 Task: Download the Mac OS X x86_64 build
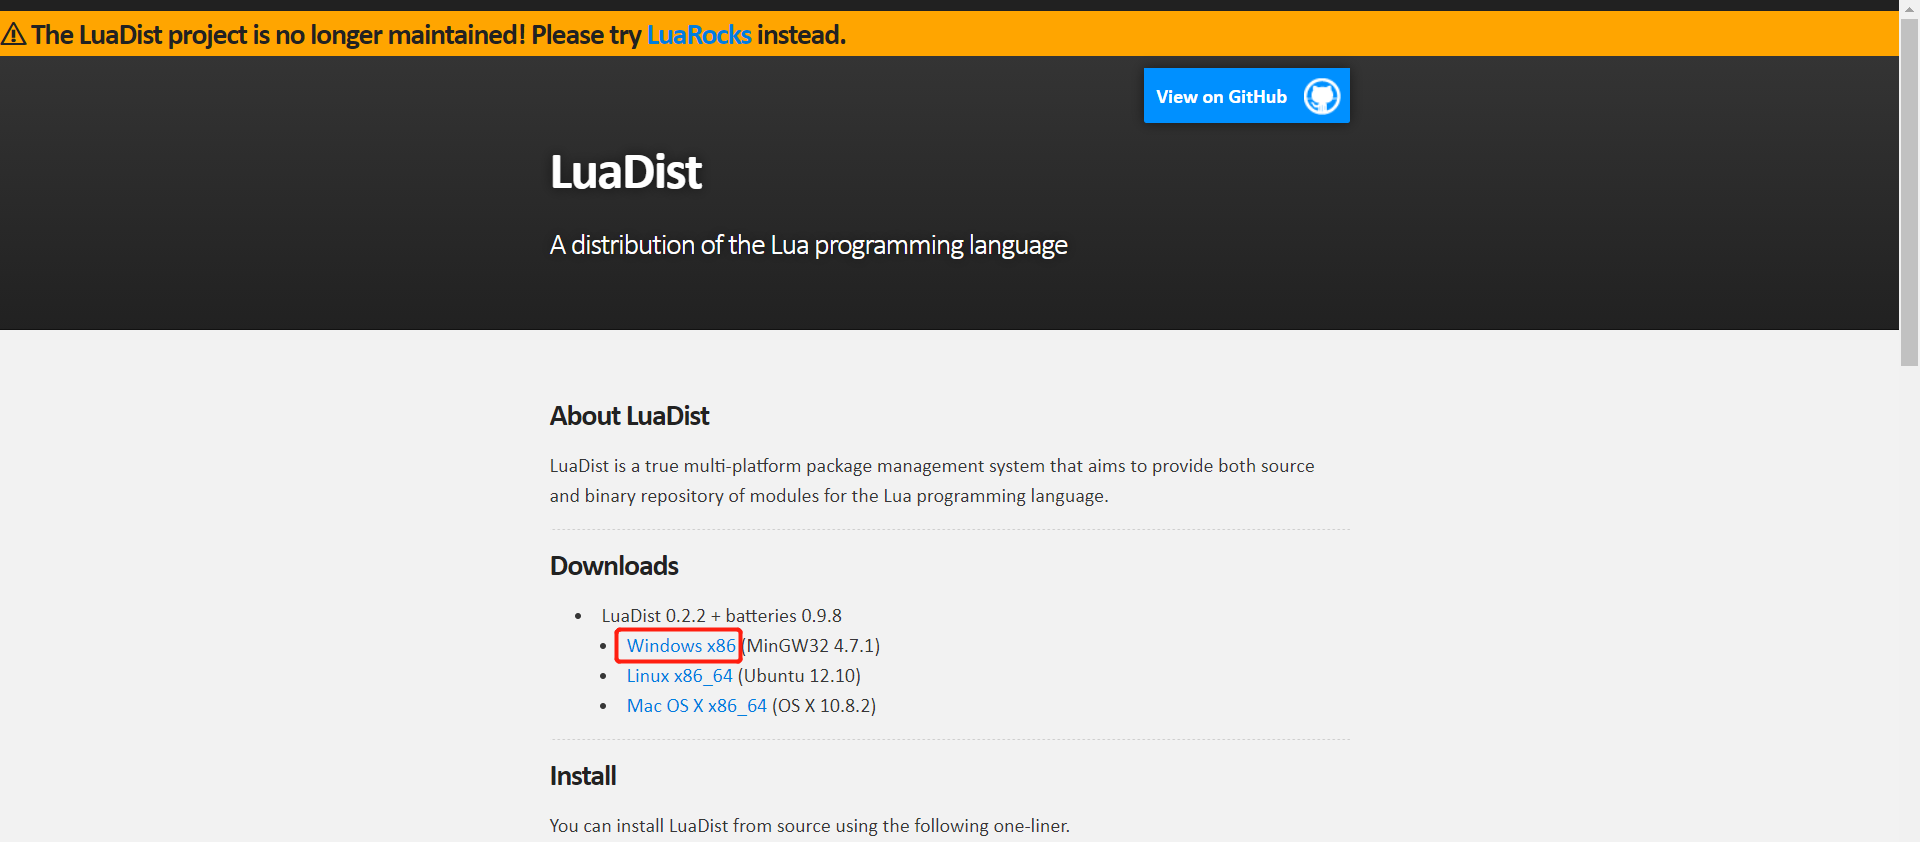[696, 706]
